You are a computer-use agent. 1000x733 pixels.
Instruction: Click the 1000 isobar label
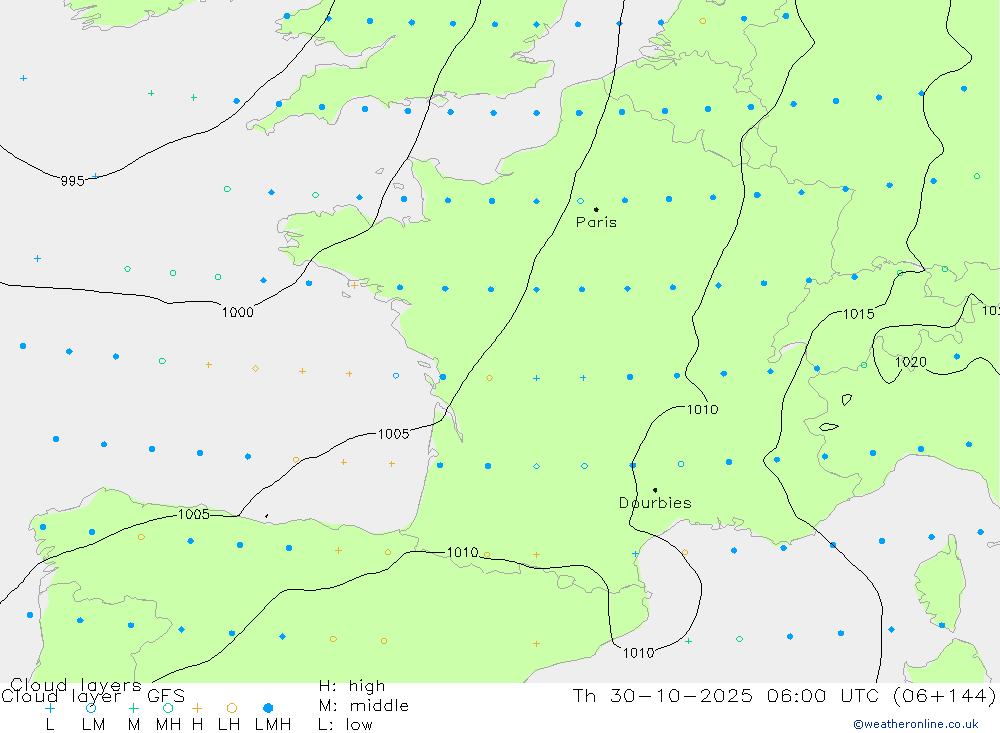[238, 312]
